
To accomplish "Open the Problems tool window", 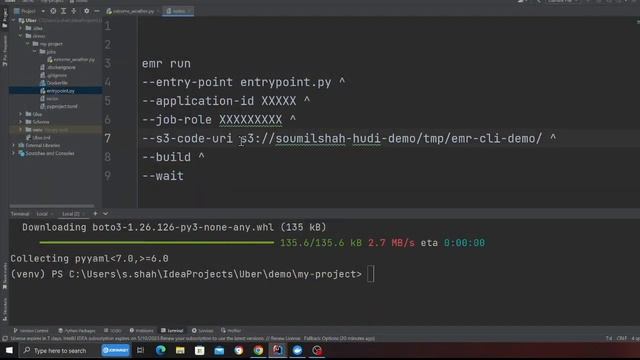I will click(x=141, y=331).
